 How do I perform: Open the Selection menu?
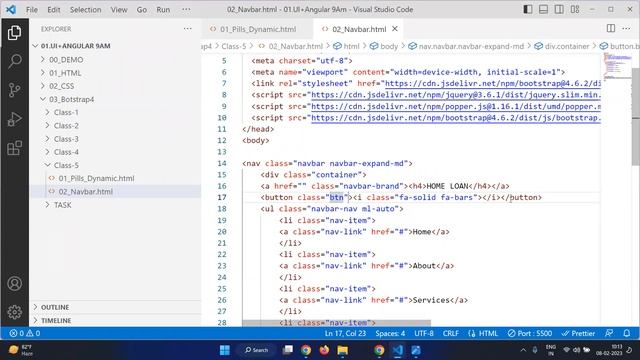85,9
